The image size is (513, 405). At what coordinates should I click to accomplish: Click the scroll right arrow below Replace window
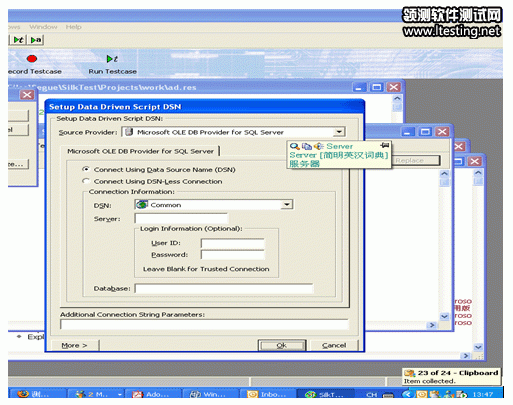coord(432,325)
